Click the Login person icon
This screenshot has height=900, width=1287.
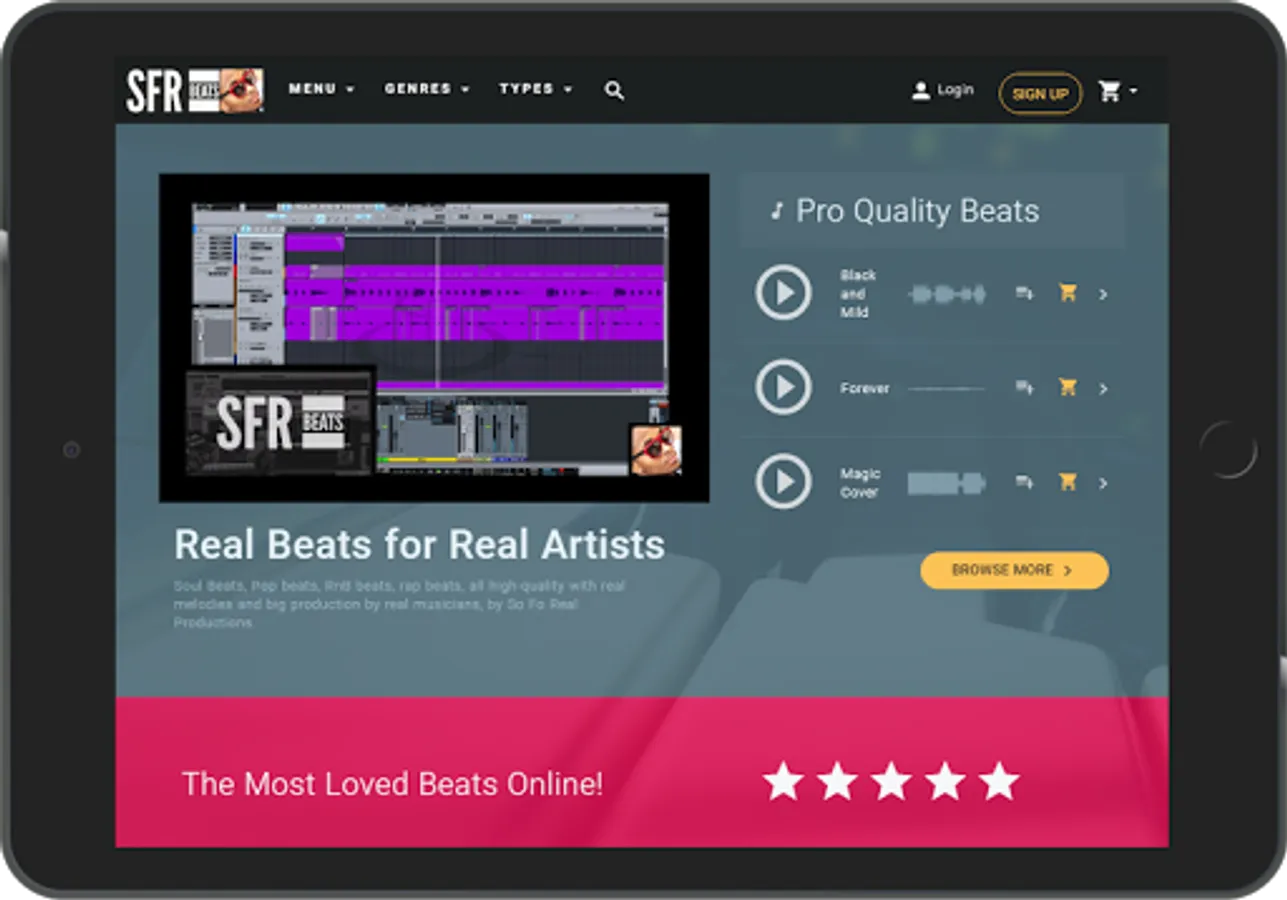coord(920,91)
